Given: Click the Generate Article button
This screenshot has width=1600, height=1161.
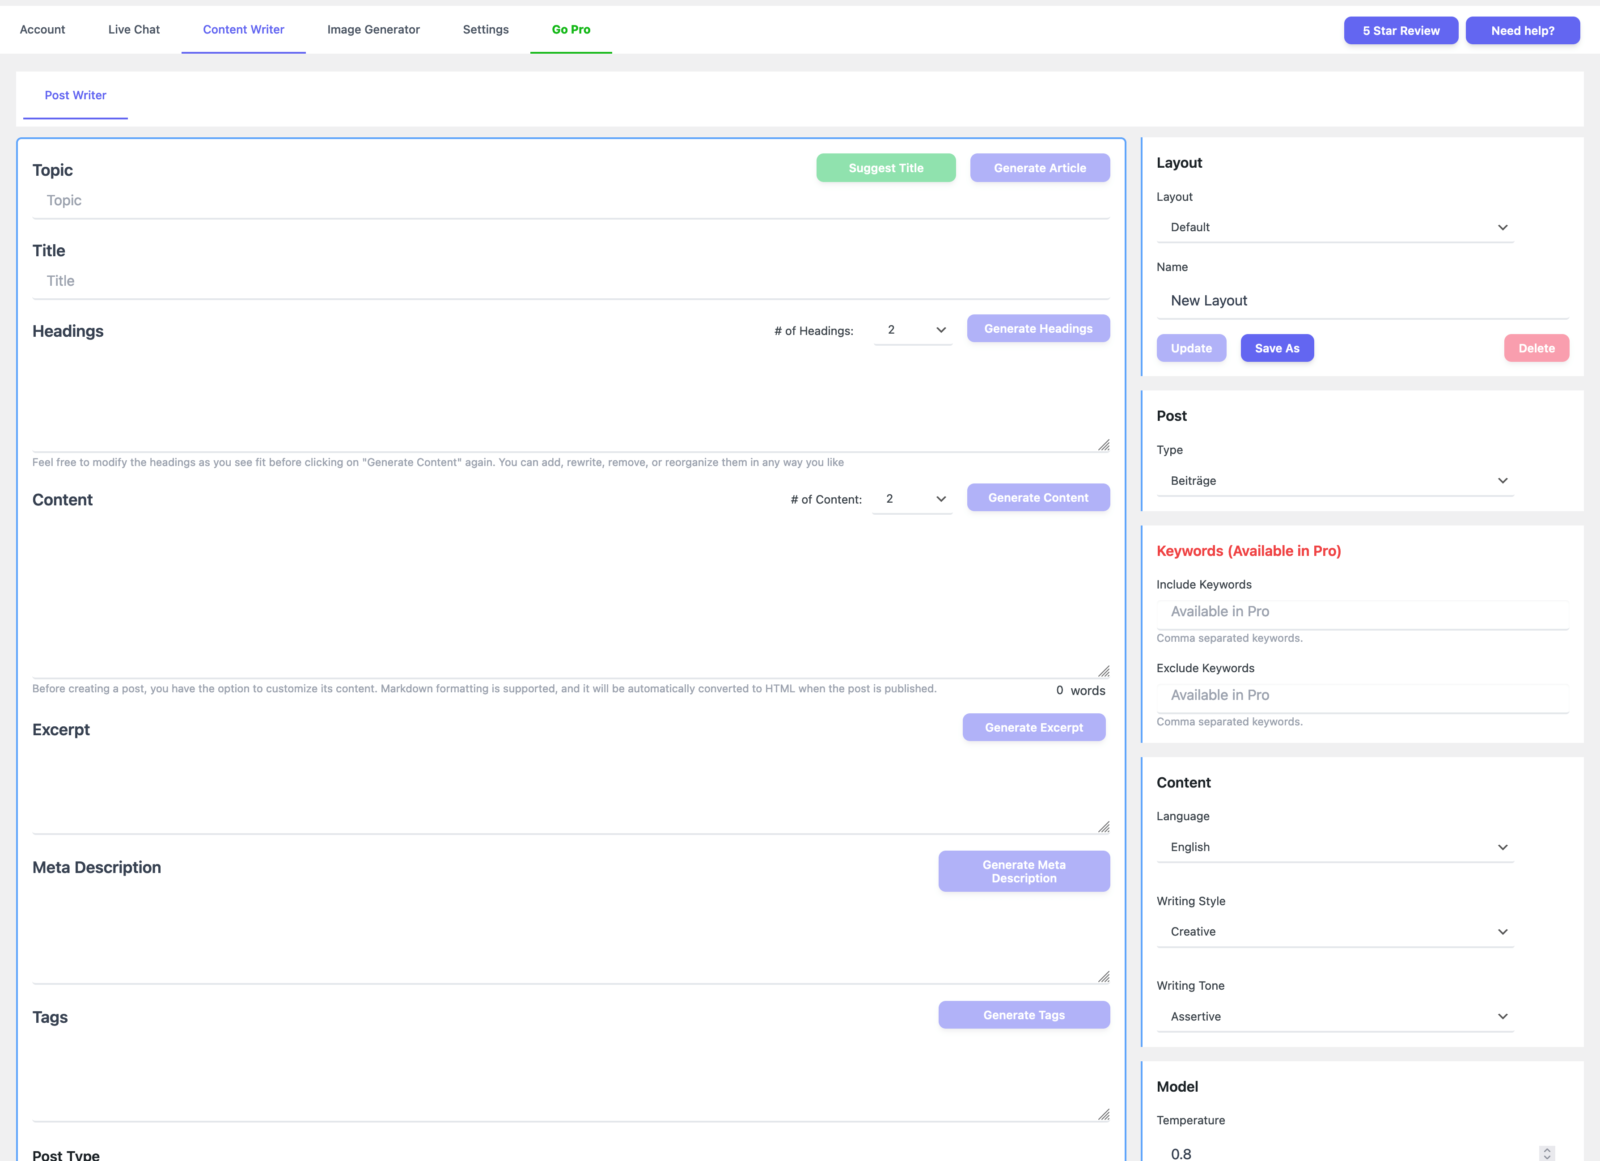Looking at the screenshot, I should (x=1039, y=168).
